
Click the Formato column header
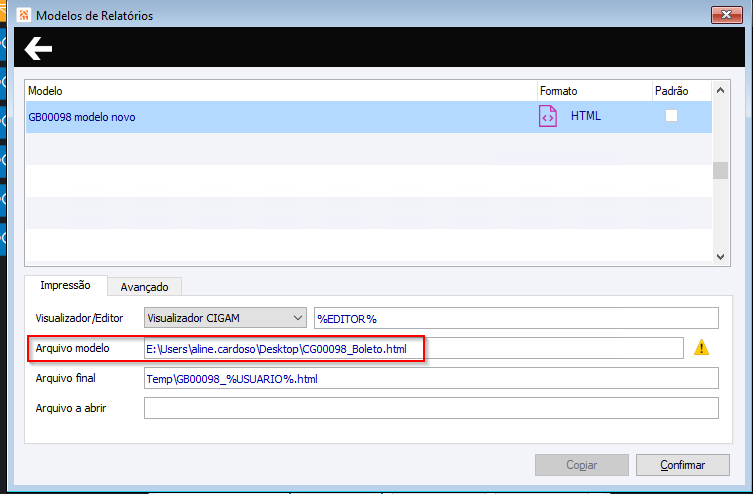[x=595, y=91]
